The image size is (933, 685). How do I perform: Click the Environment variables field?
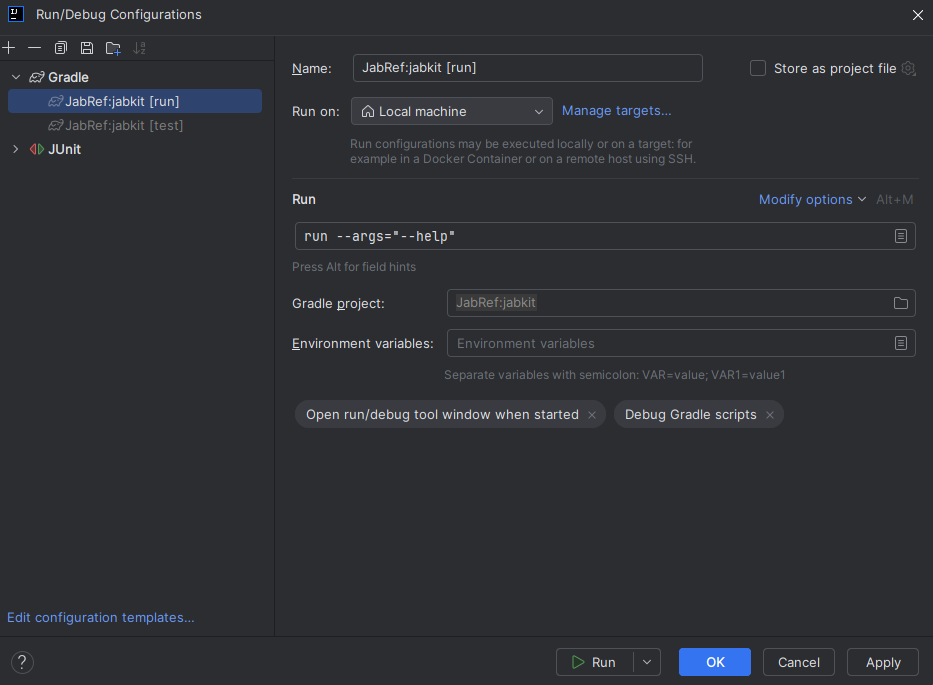pos(681,343)
